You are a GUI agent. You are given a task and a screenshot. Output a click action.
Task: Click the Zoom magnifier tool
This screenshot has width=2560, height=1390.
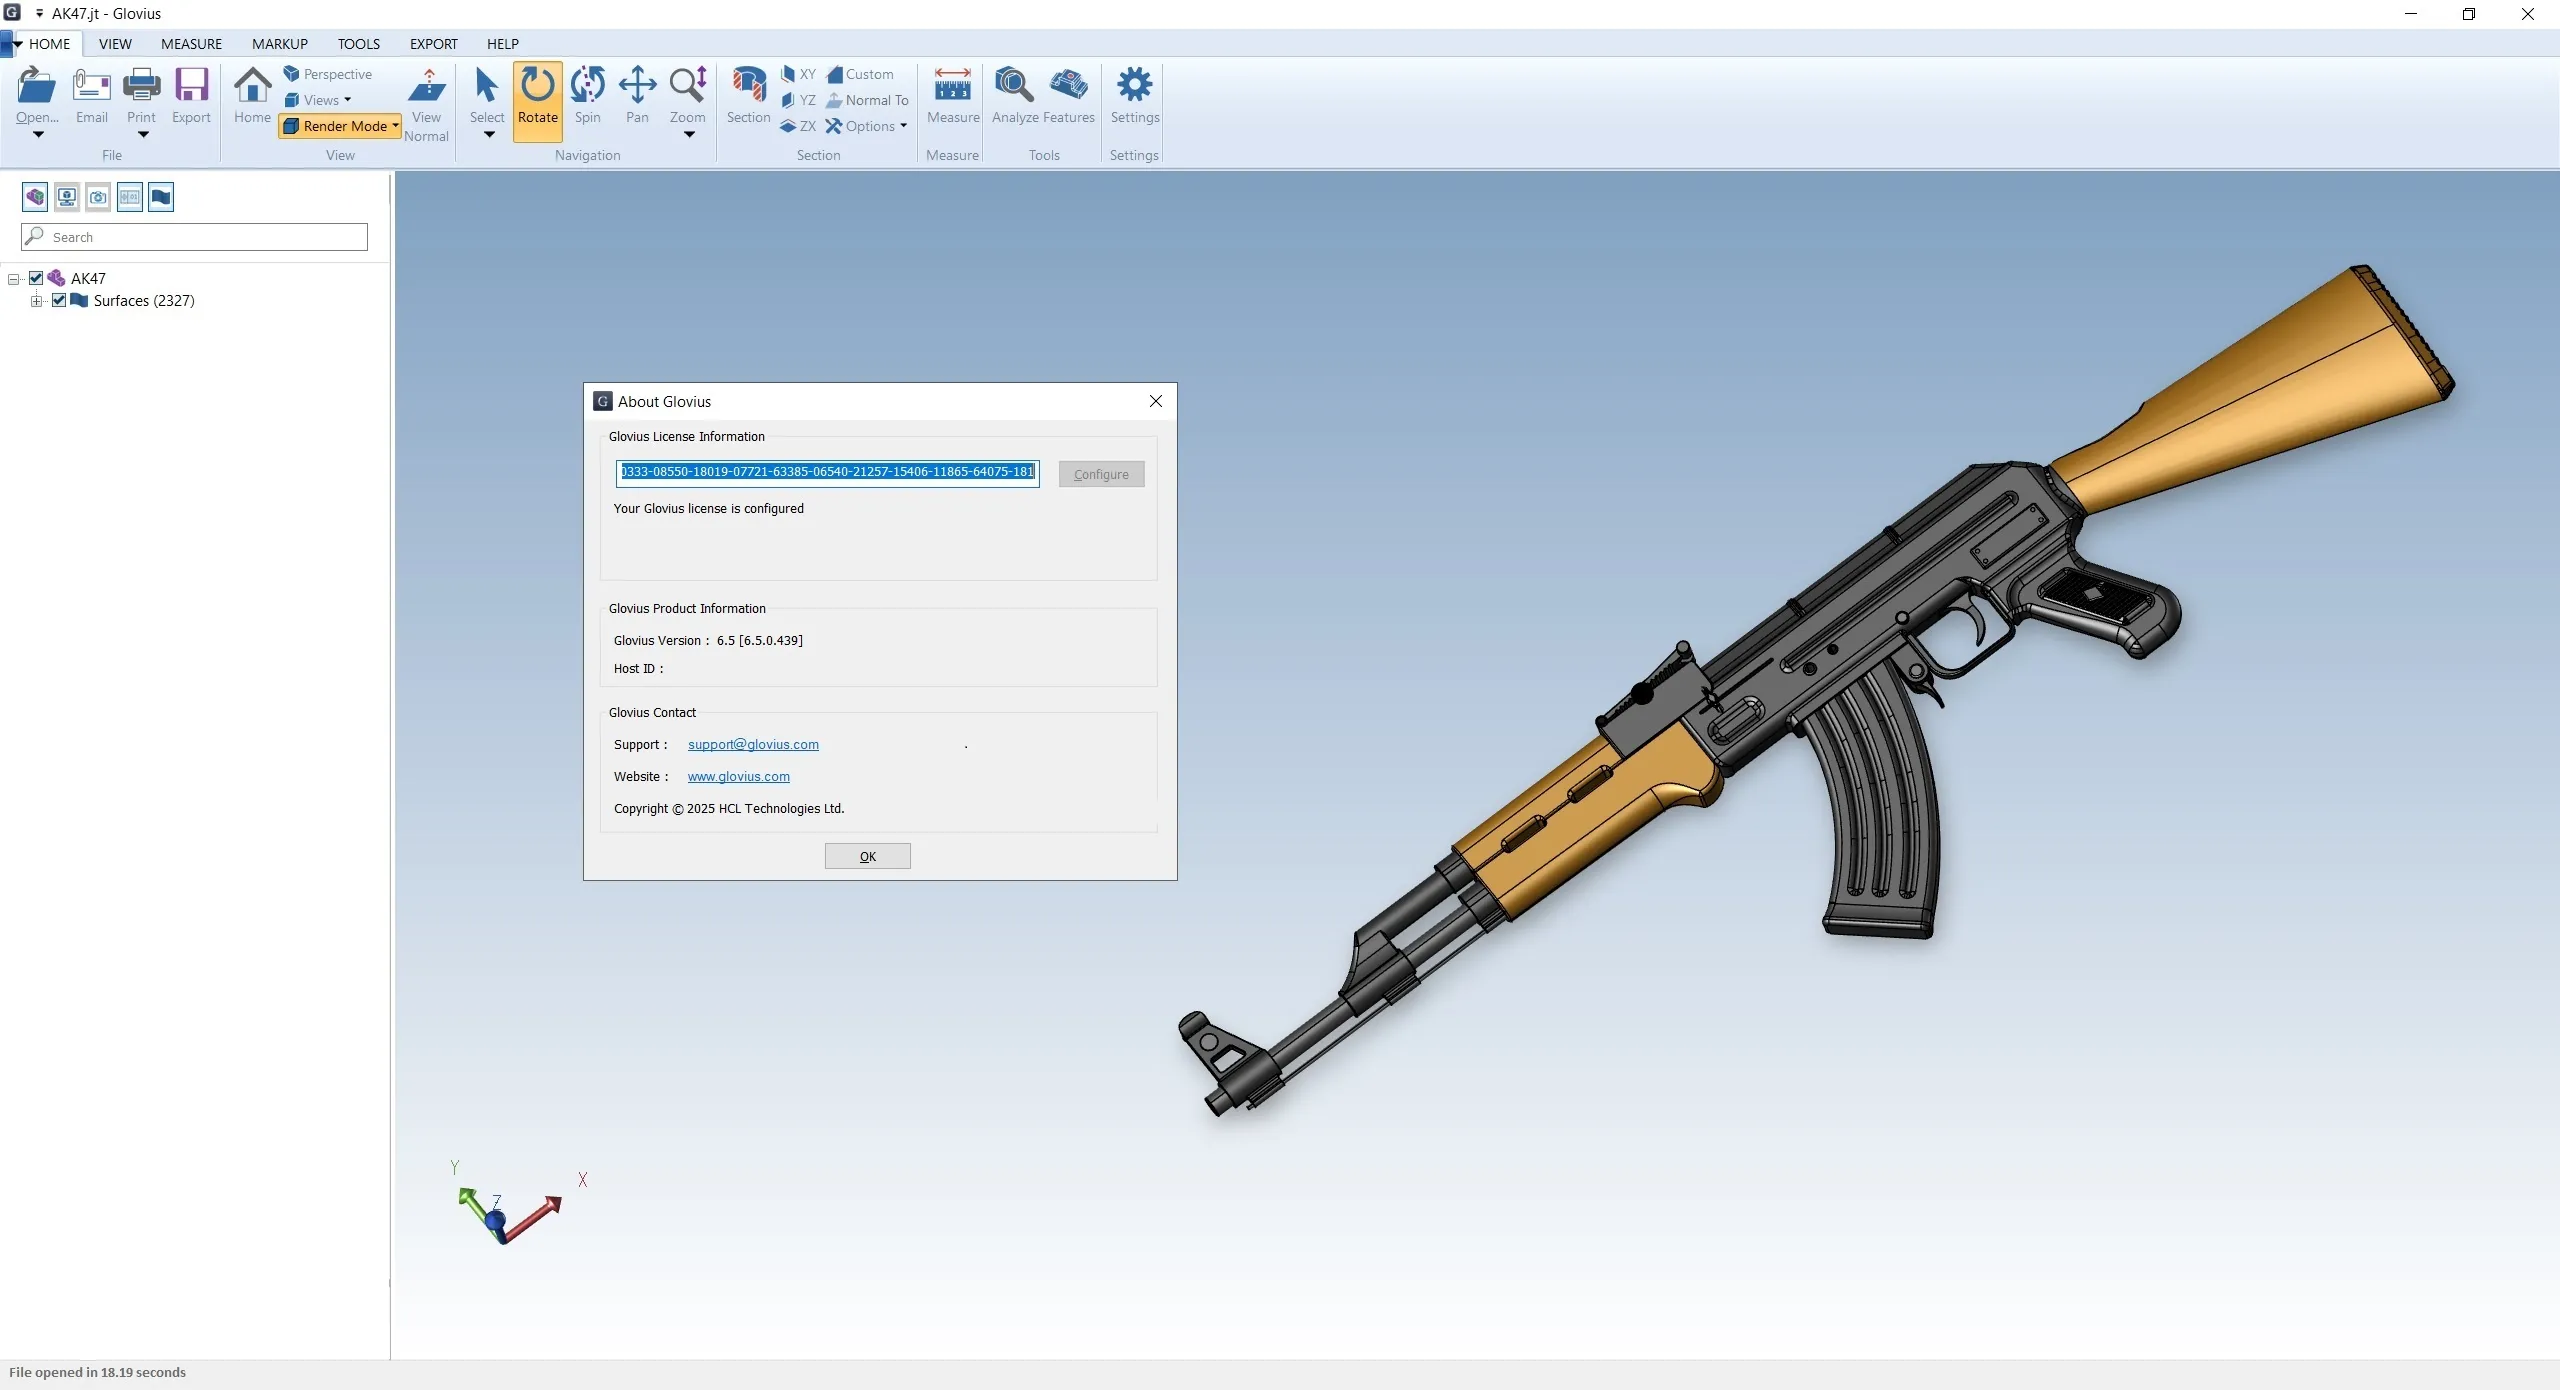688,86
